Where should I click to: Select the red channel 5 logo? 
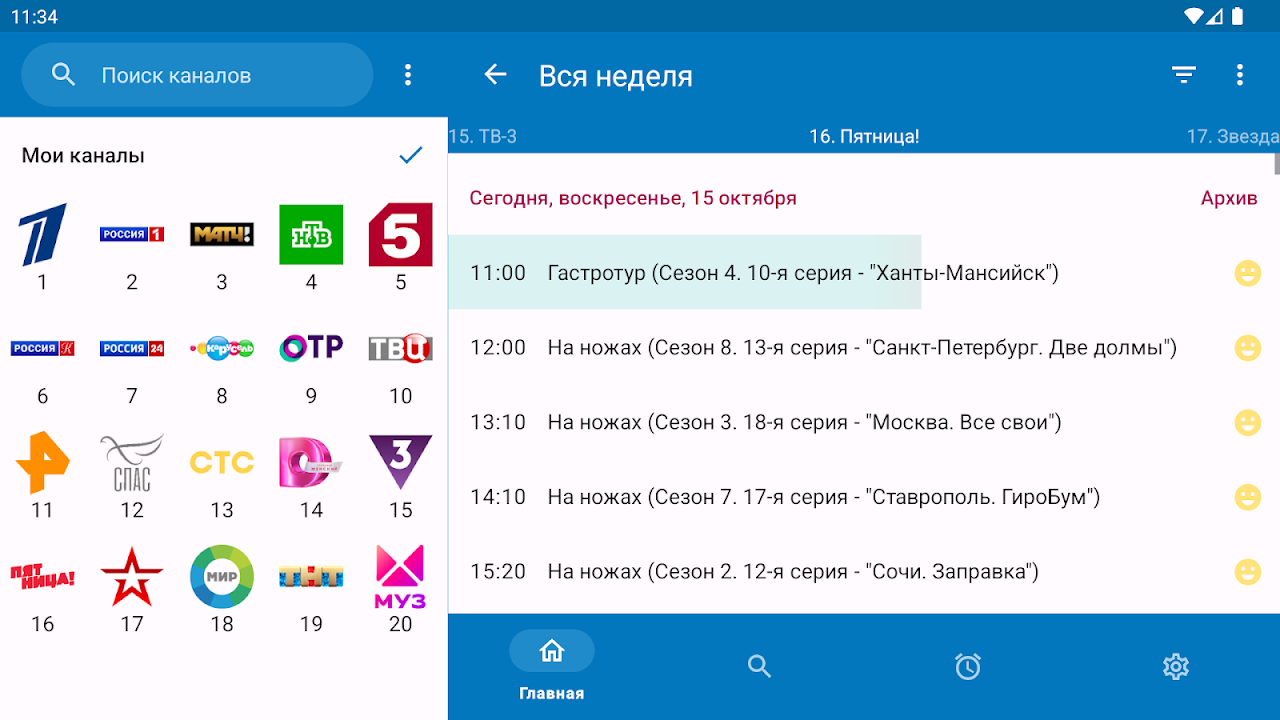click(401, 235)
